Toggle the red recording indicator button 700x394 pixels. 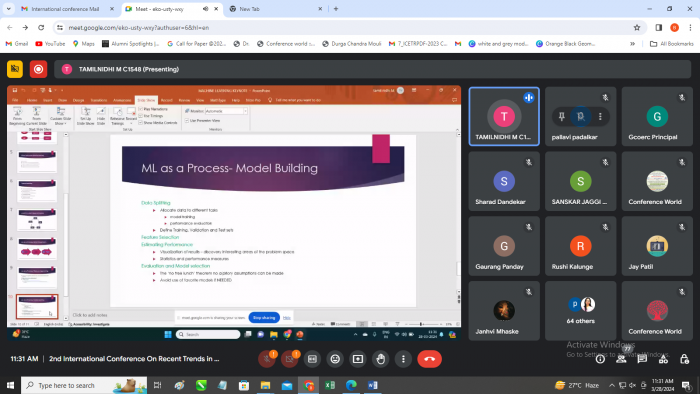click(38, 69)
